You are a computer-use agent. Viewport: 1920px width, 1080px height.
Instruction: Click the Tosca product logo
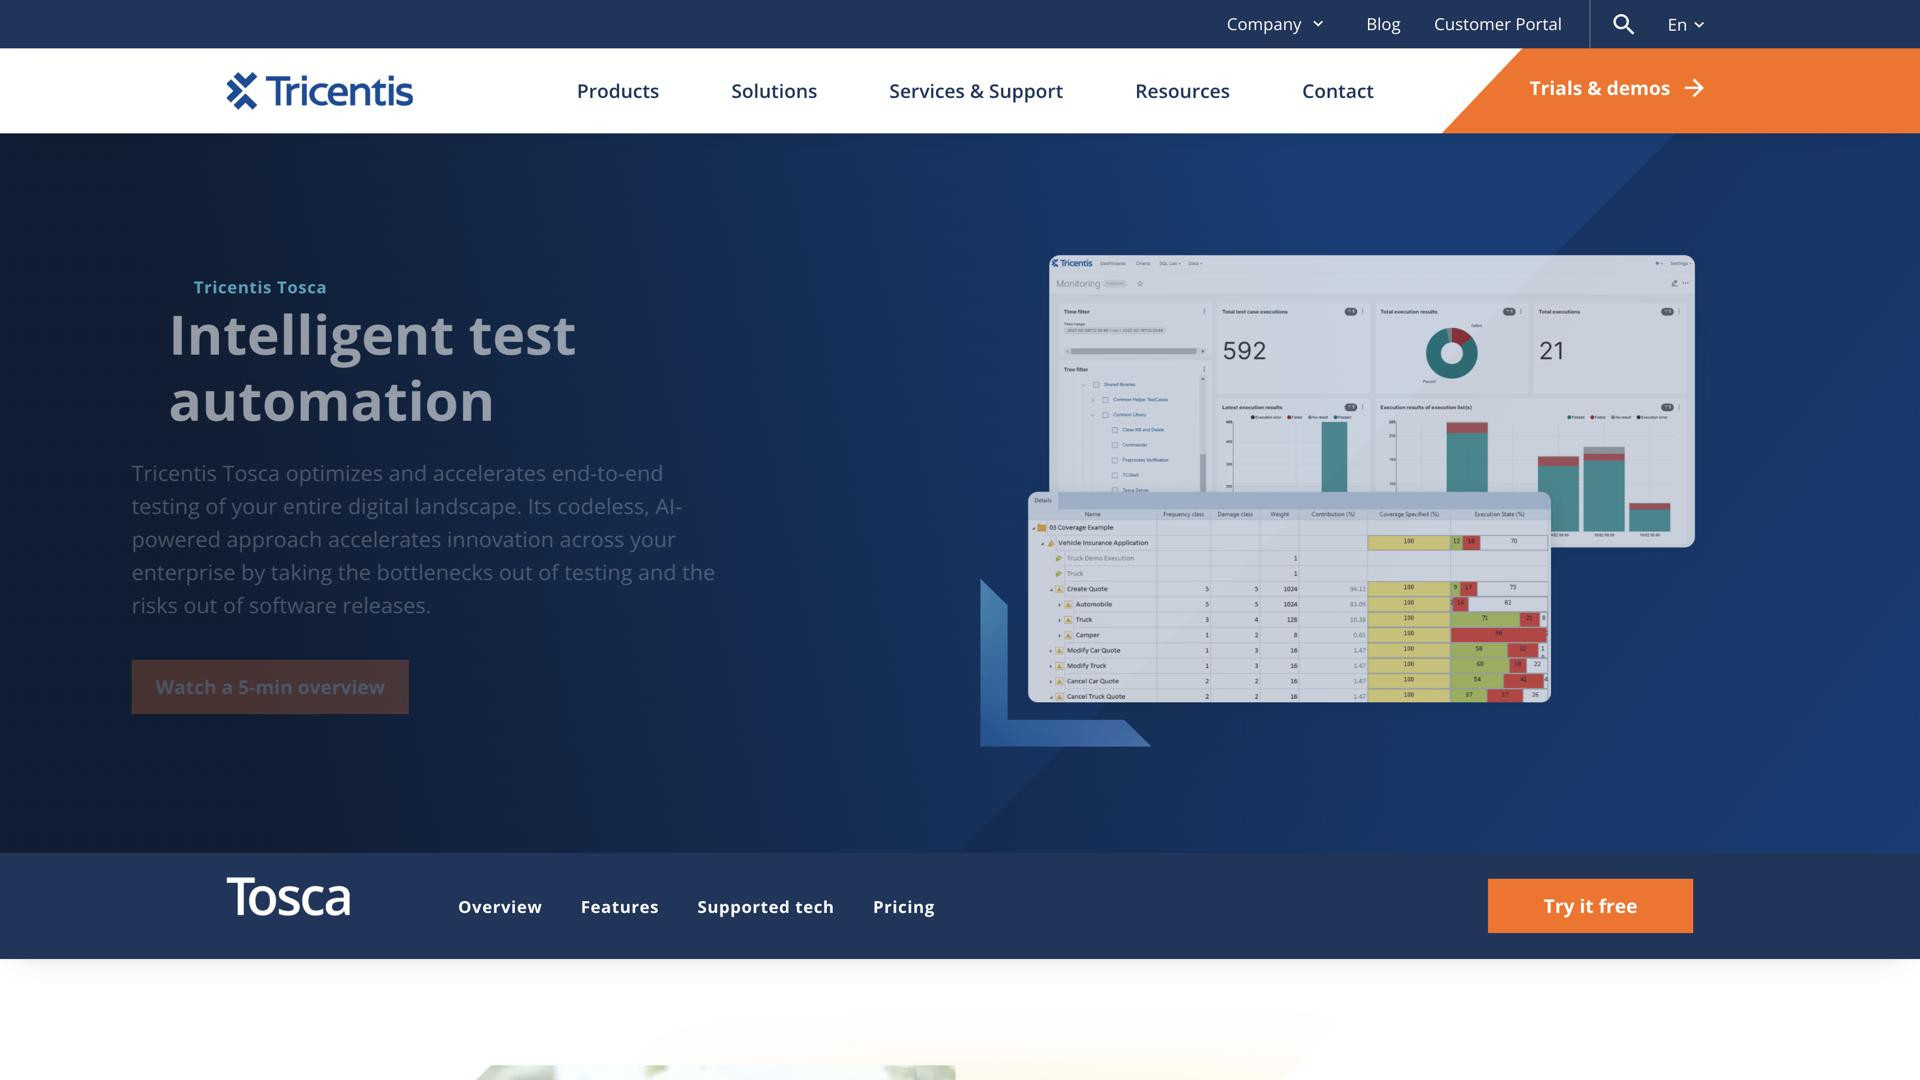click(289, 897)
